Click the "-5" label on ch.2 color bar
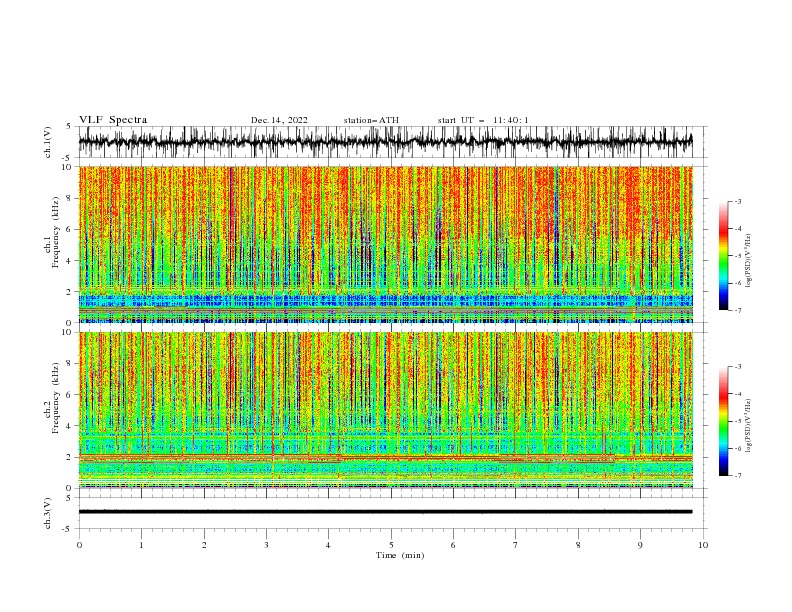 click(738, 421)
